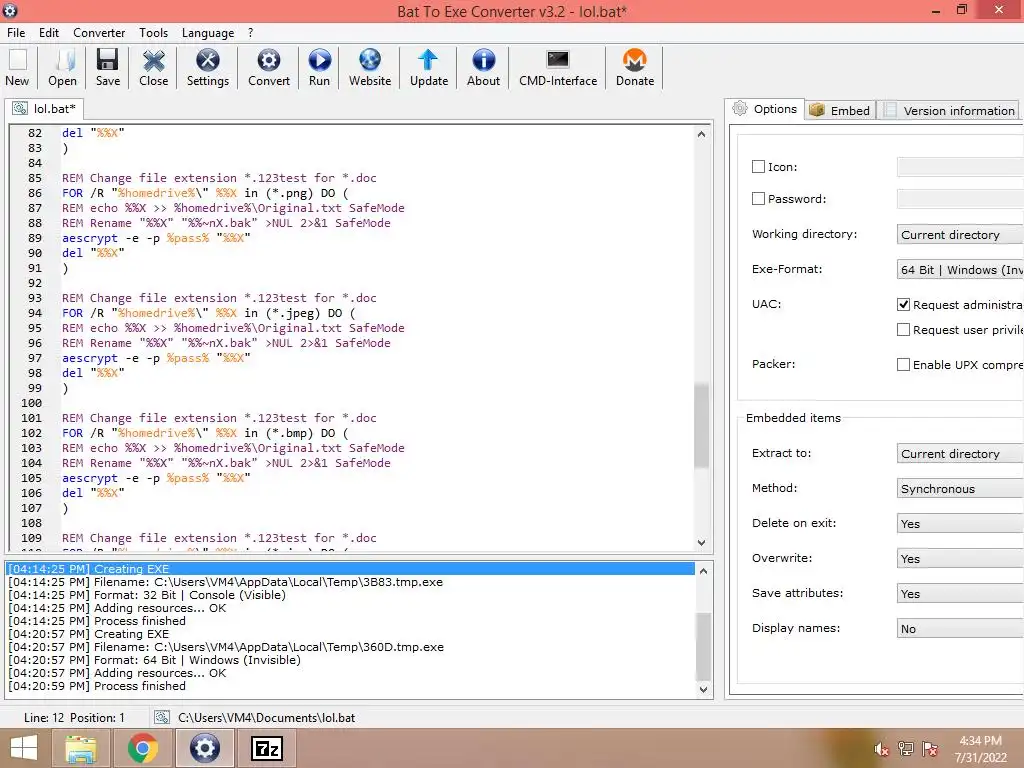Click the editor vertical scrollbar thumb
This screenshot has width=1024, height=768.
pyautogui.click(x=701, y=426)
